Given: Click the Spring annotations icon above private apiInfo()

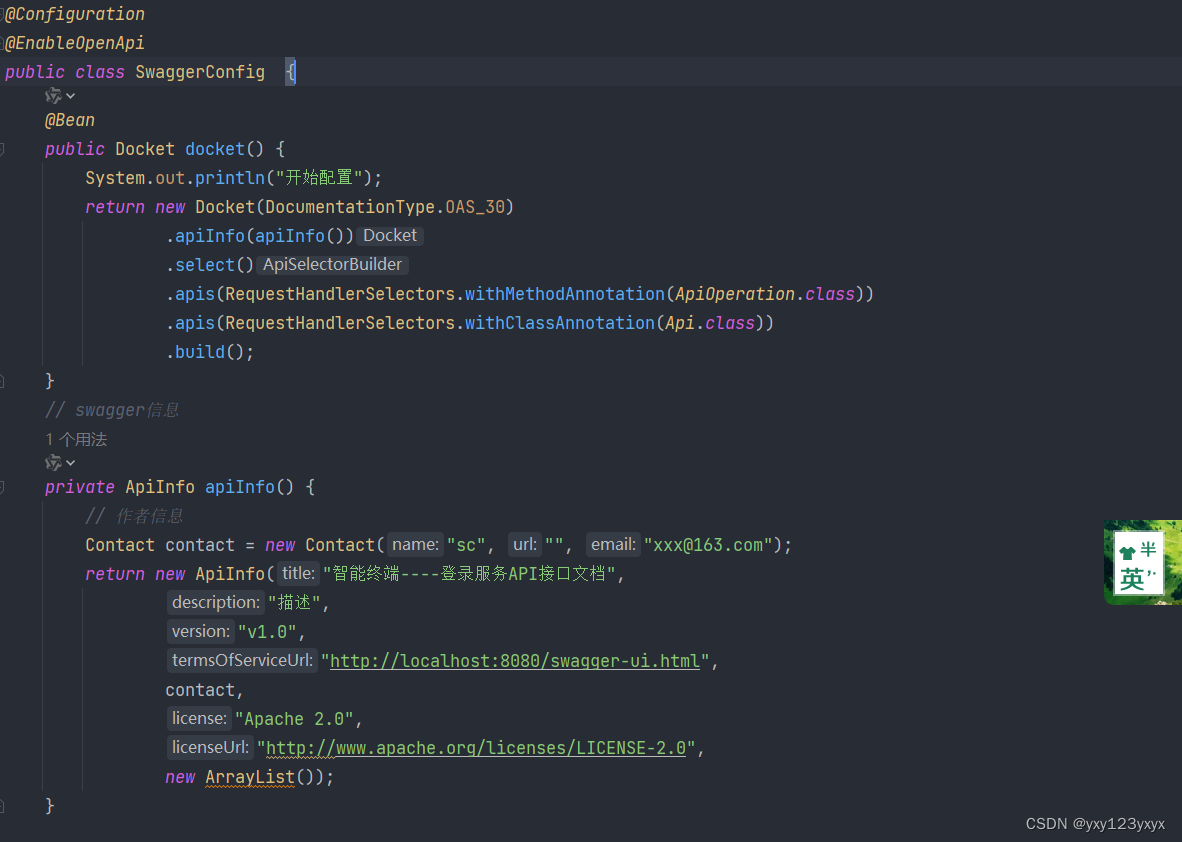Looking at the screenshot, I should 52,462.
